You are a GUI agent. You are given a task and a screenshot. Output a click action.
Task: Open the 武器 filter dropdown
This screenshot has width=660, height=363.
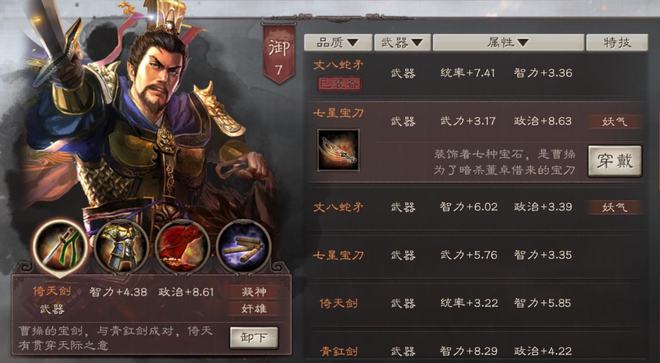click(x=402, y=43)
